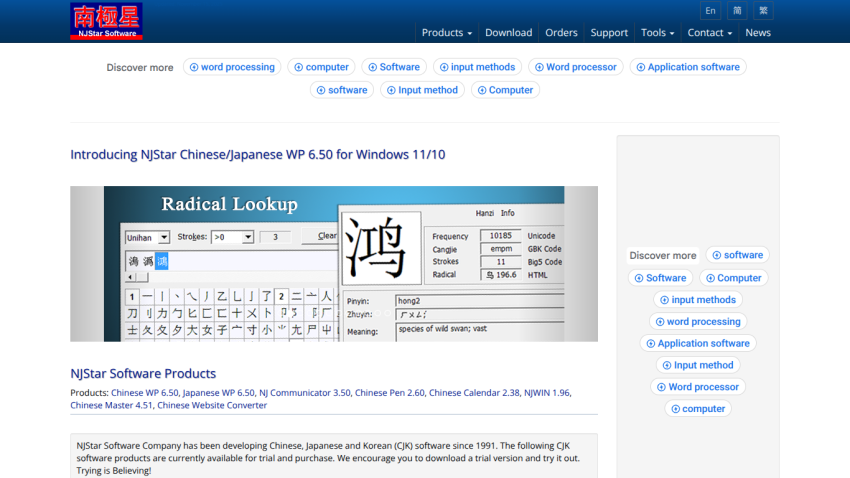This screenshot has width=850, height=478.
Task: Open the Chinese Website Converter link
Action: (x=212, y=405)
